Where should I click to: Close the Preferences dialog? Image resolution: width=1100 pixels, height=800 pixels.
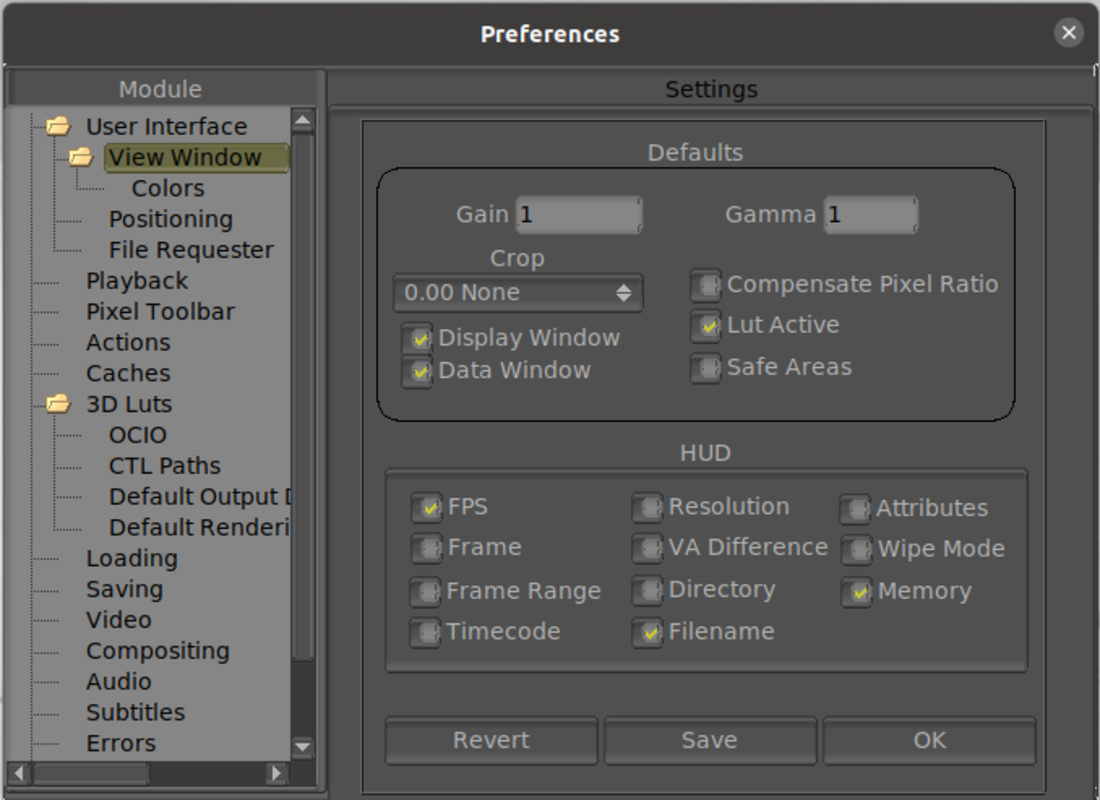[1068, 33]
